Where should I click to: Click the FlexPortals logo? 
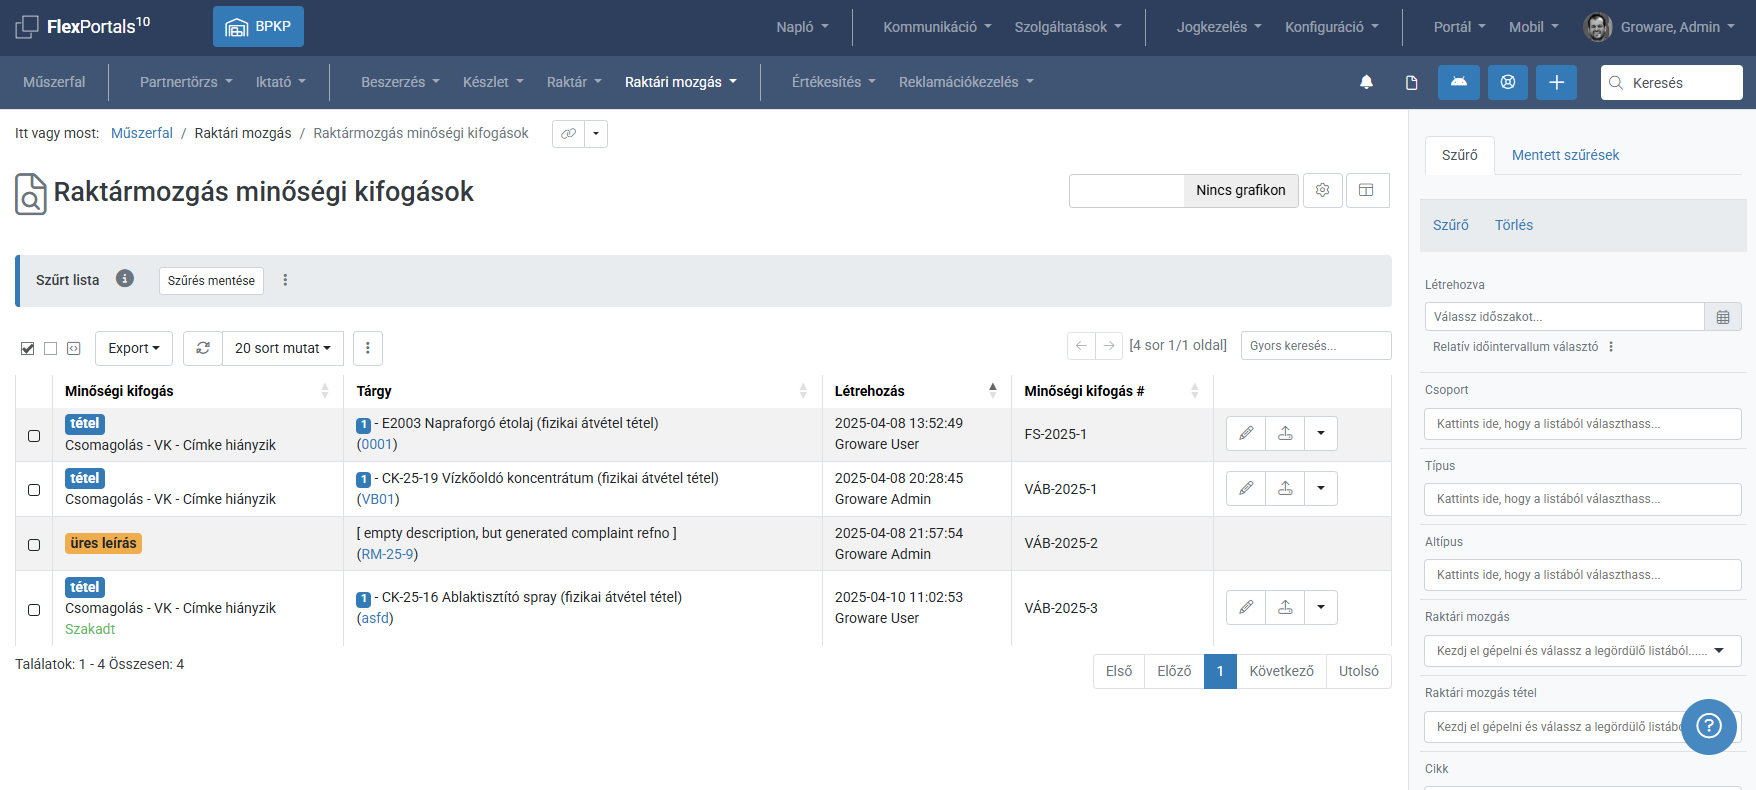tap(84, 26)
